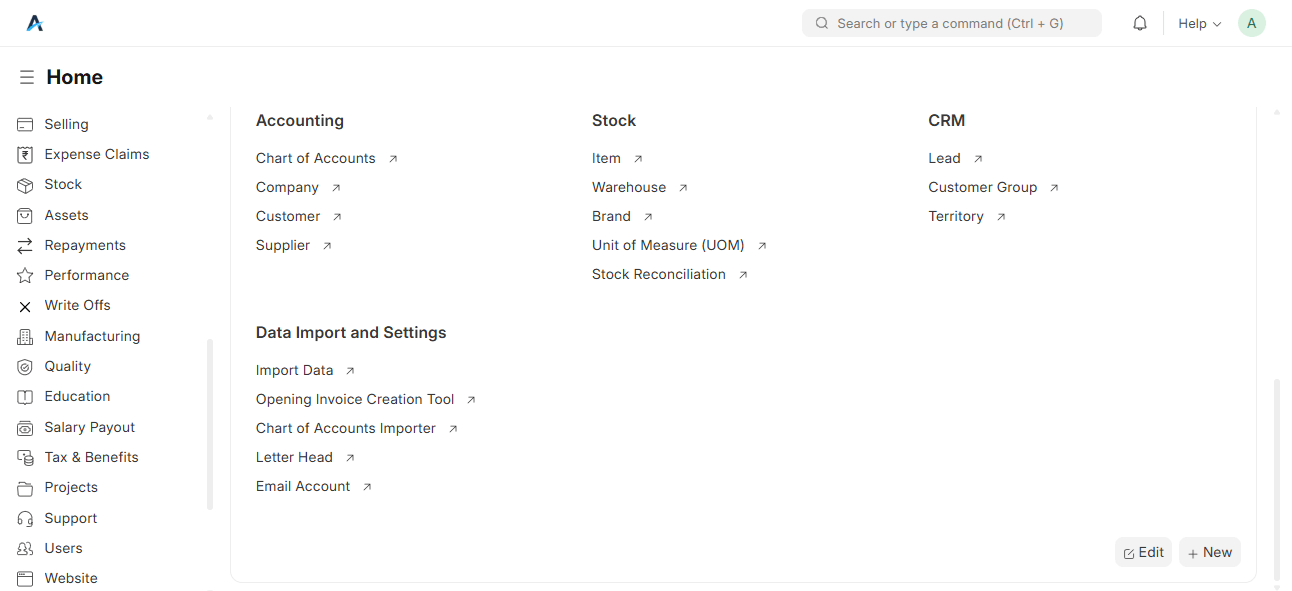
Task: Open Chart of Accounts link
Action: [x=316, y=158]
